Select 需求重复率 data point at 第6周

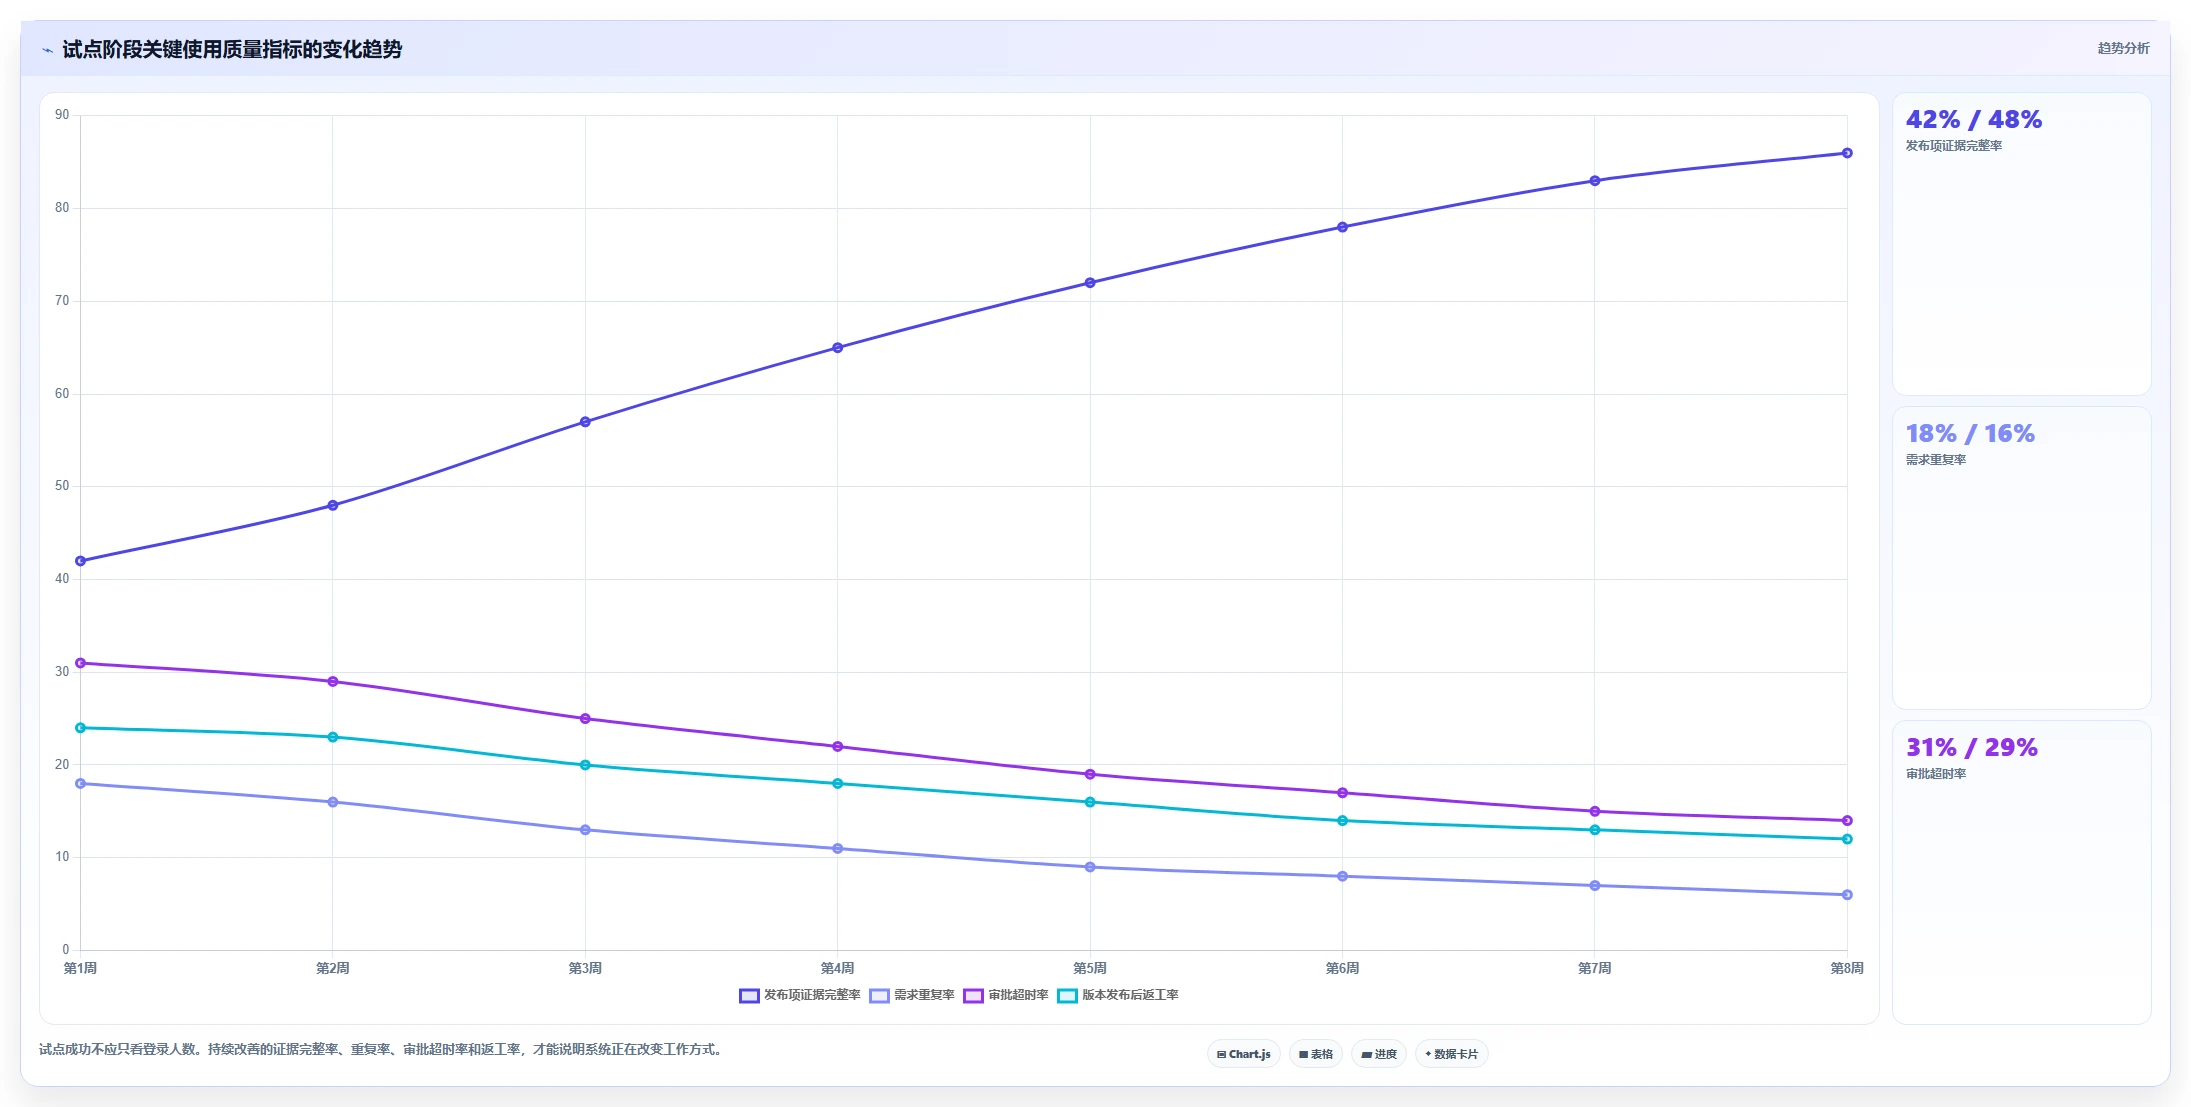(x=1342, y=876)
